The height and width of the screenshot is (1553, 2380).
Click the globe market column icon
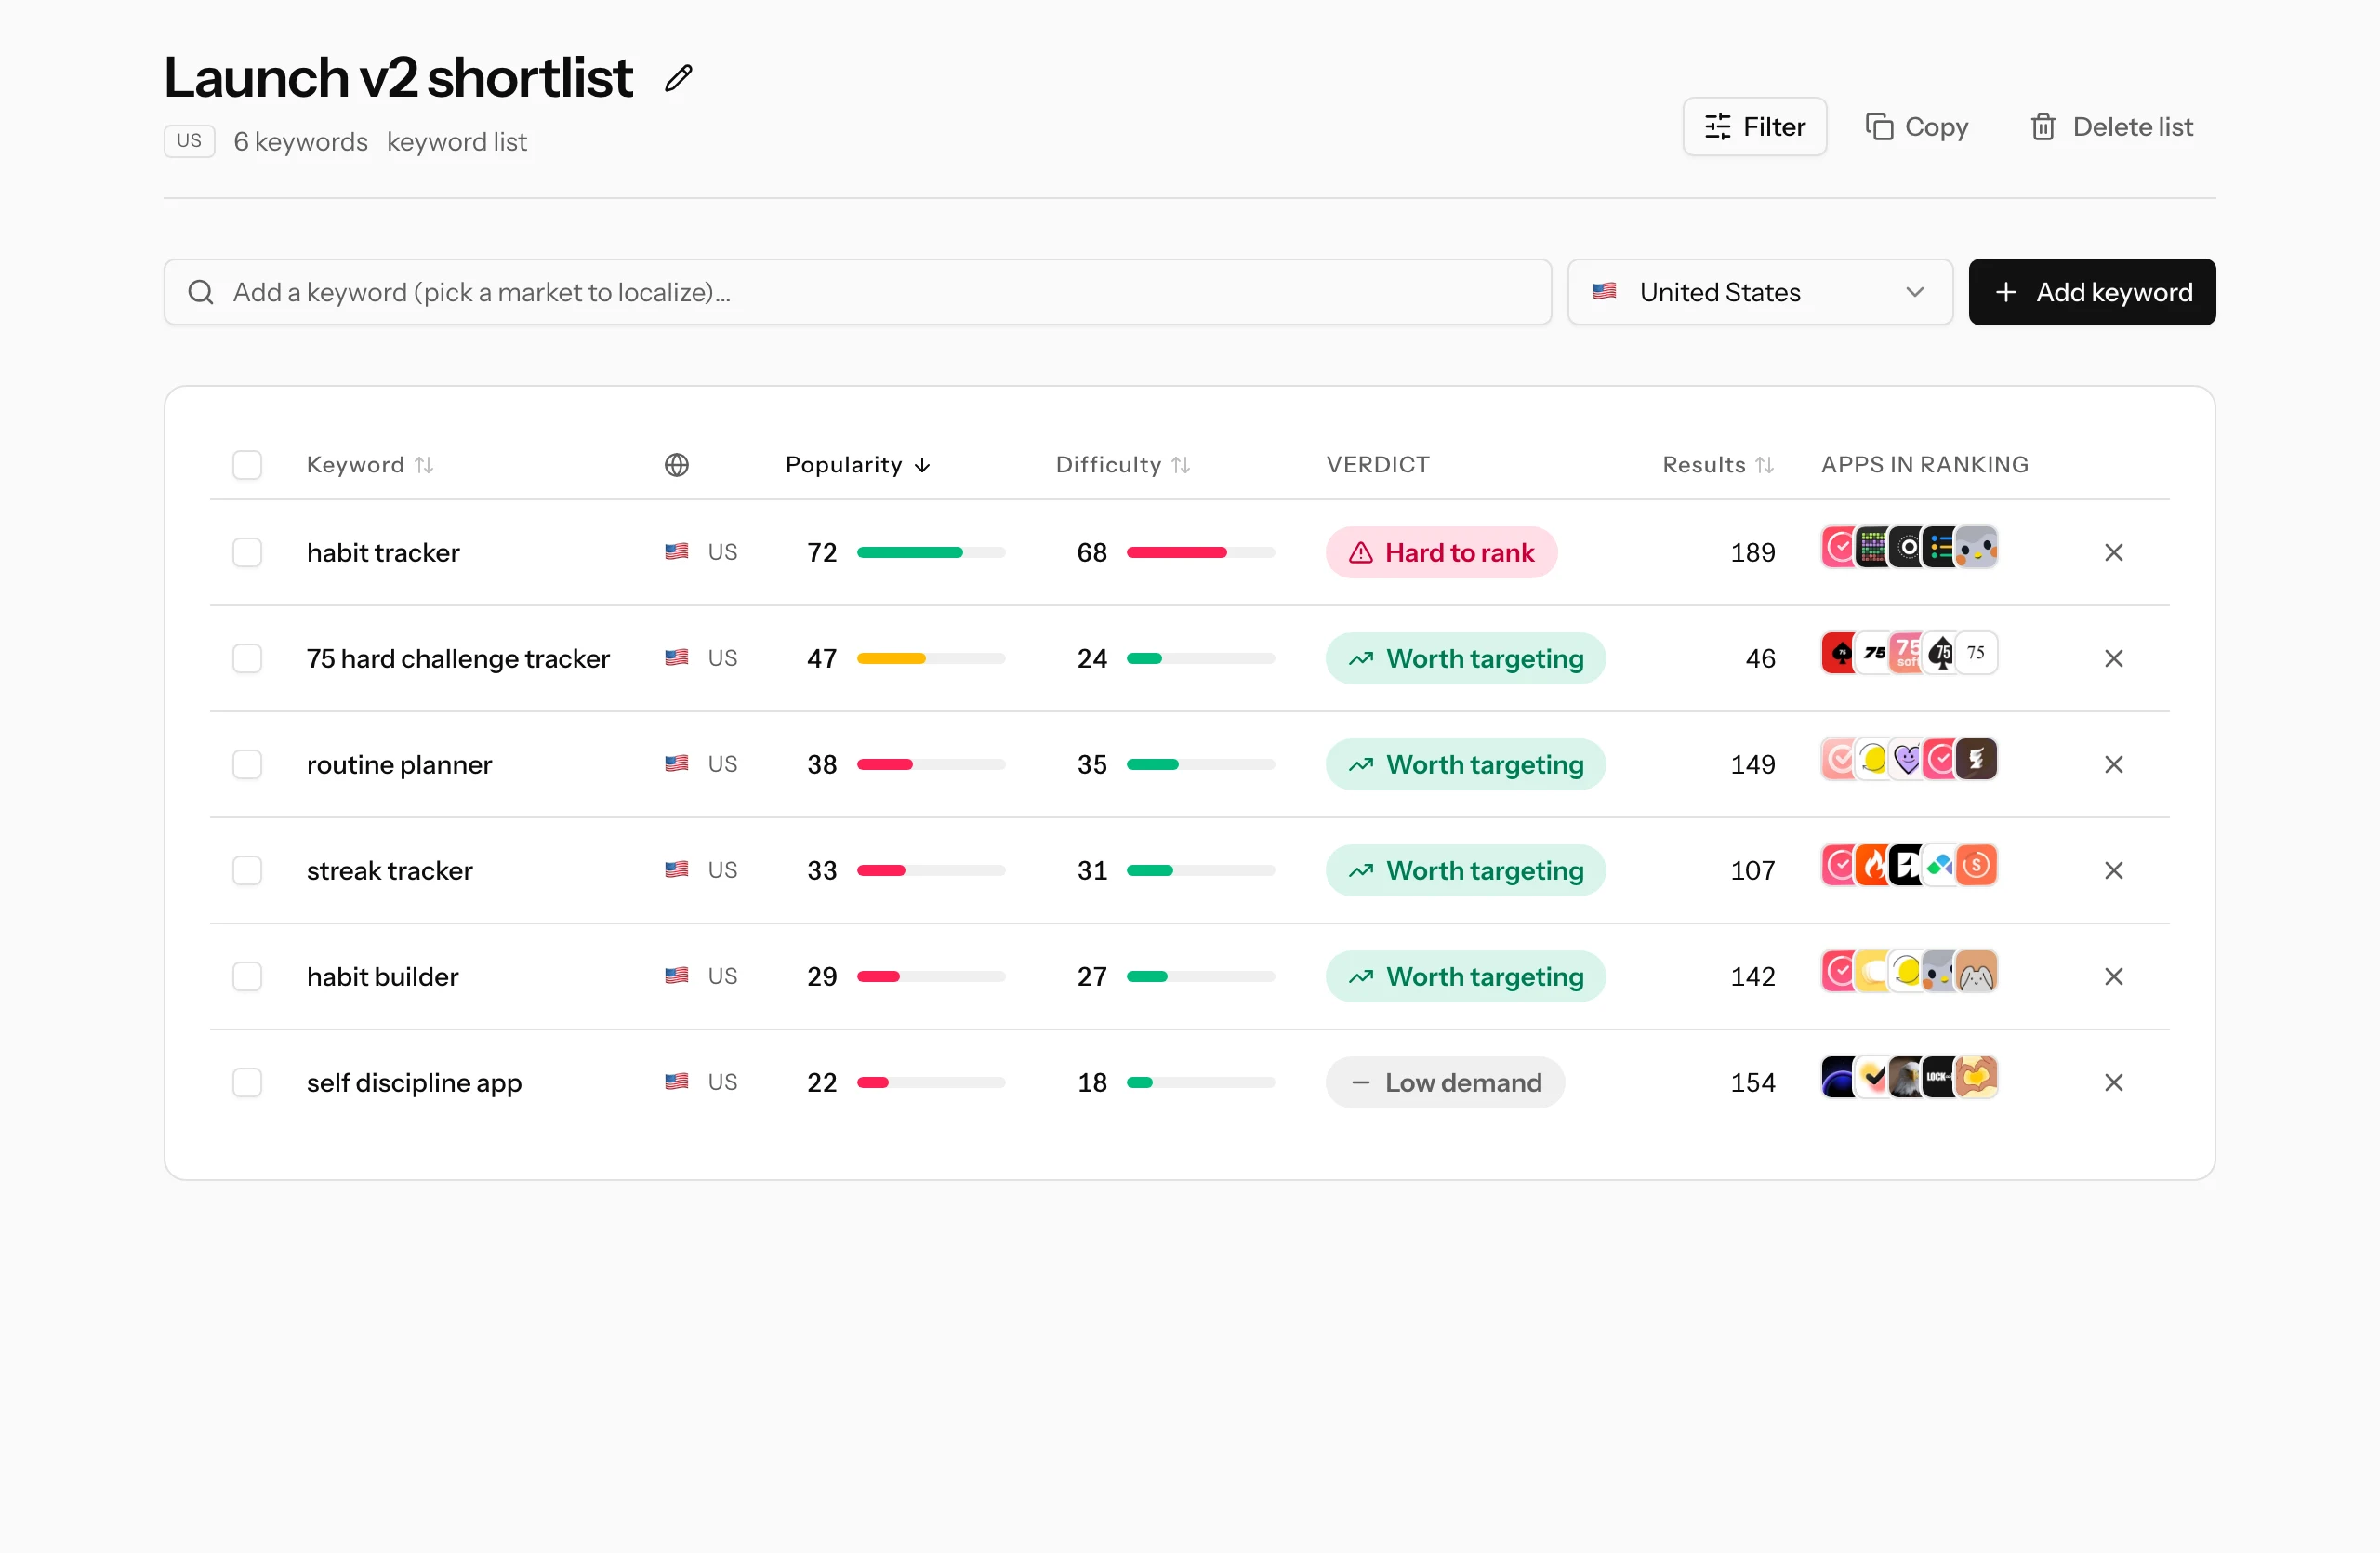point(677,465)
